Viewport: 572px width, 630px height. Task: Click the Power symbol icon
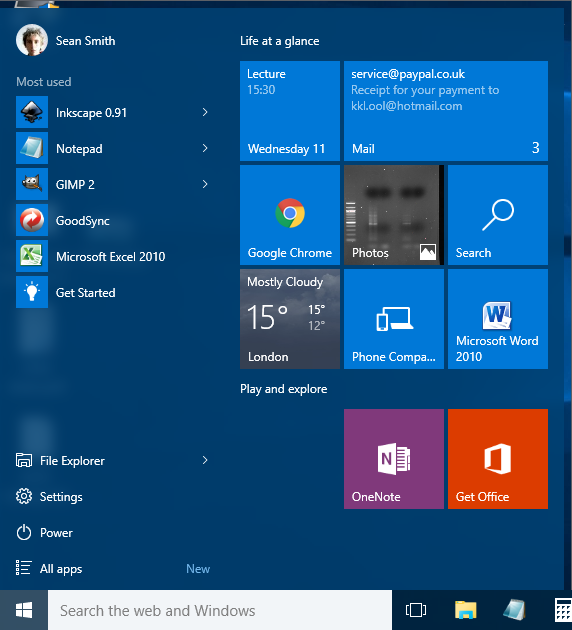click(24, 532)
